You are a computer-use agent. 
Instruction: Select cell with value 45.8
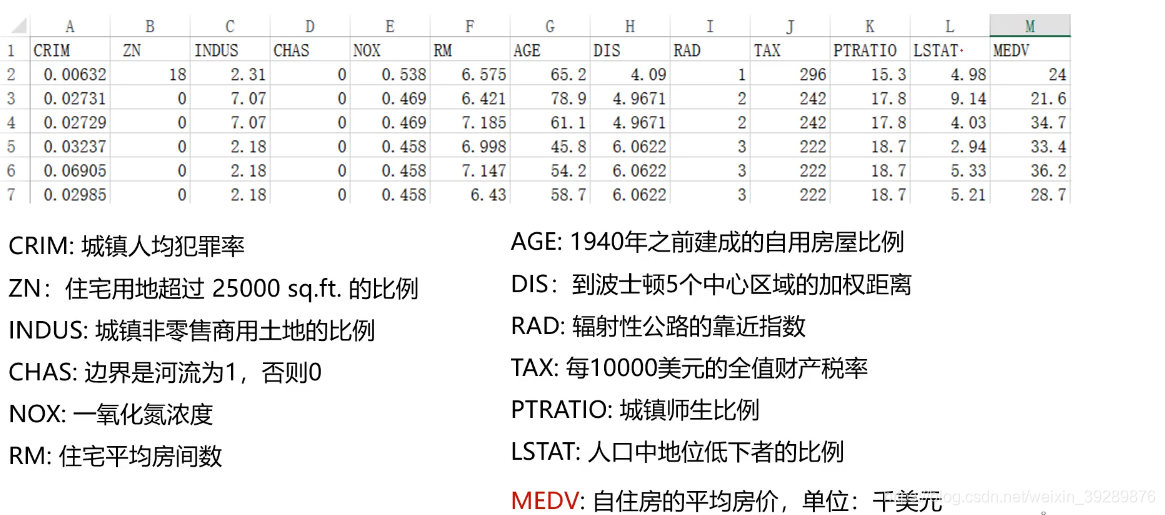(x=549, y=146)
